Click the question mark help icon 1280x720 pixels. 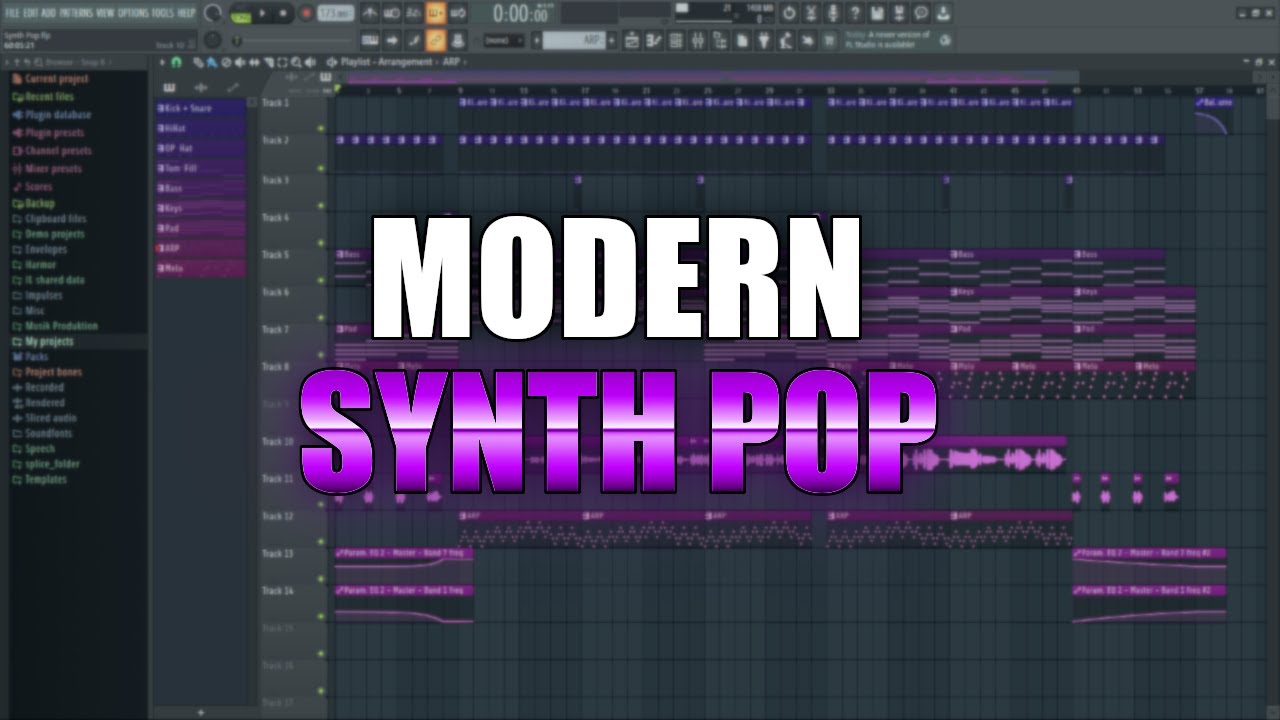coord(855,13)
